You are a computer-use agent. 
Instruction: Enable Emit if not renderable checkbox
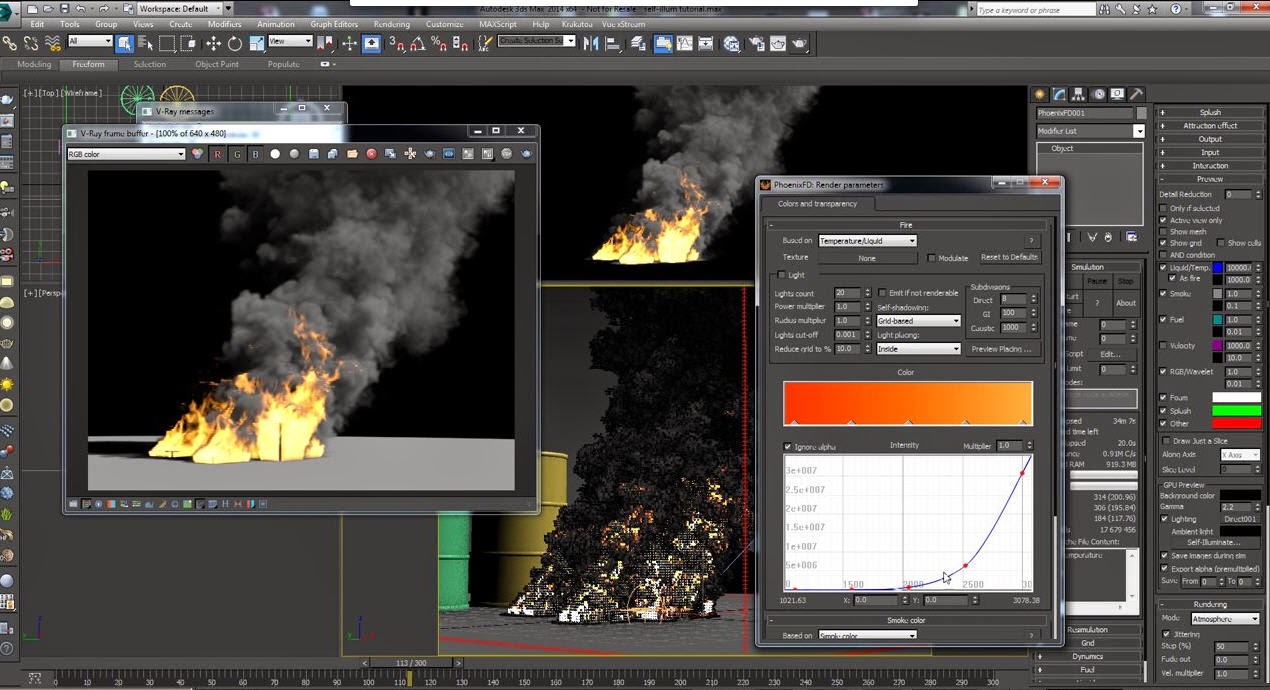[x=882, y=293]
